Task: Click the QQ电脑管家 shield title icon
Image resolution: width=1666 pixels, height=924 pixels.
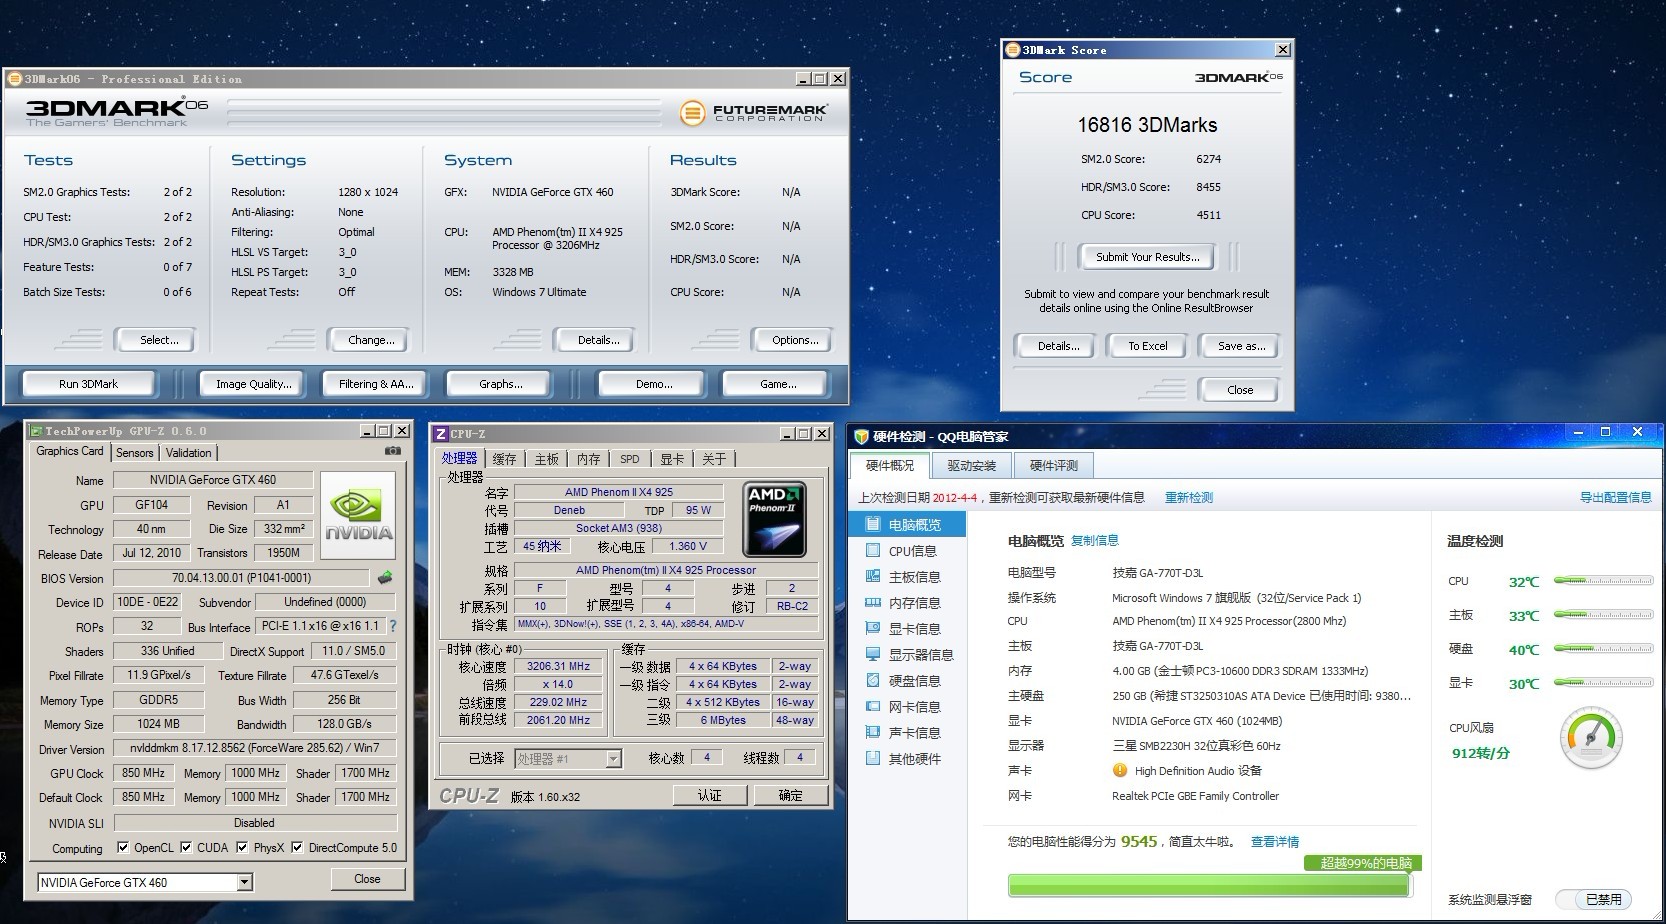Action: 861,436
